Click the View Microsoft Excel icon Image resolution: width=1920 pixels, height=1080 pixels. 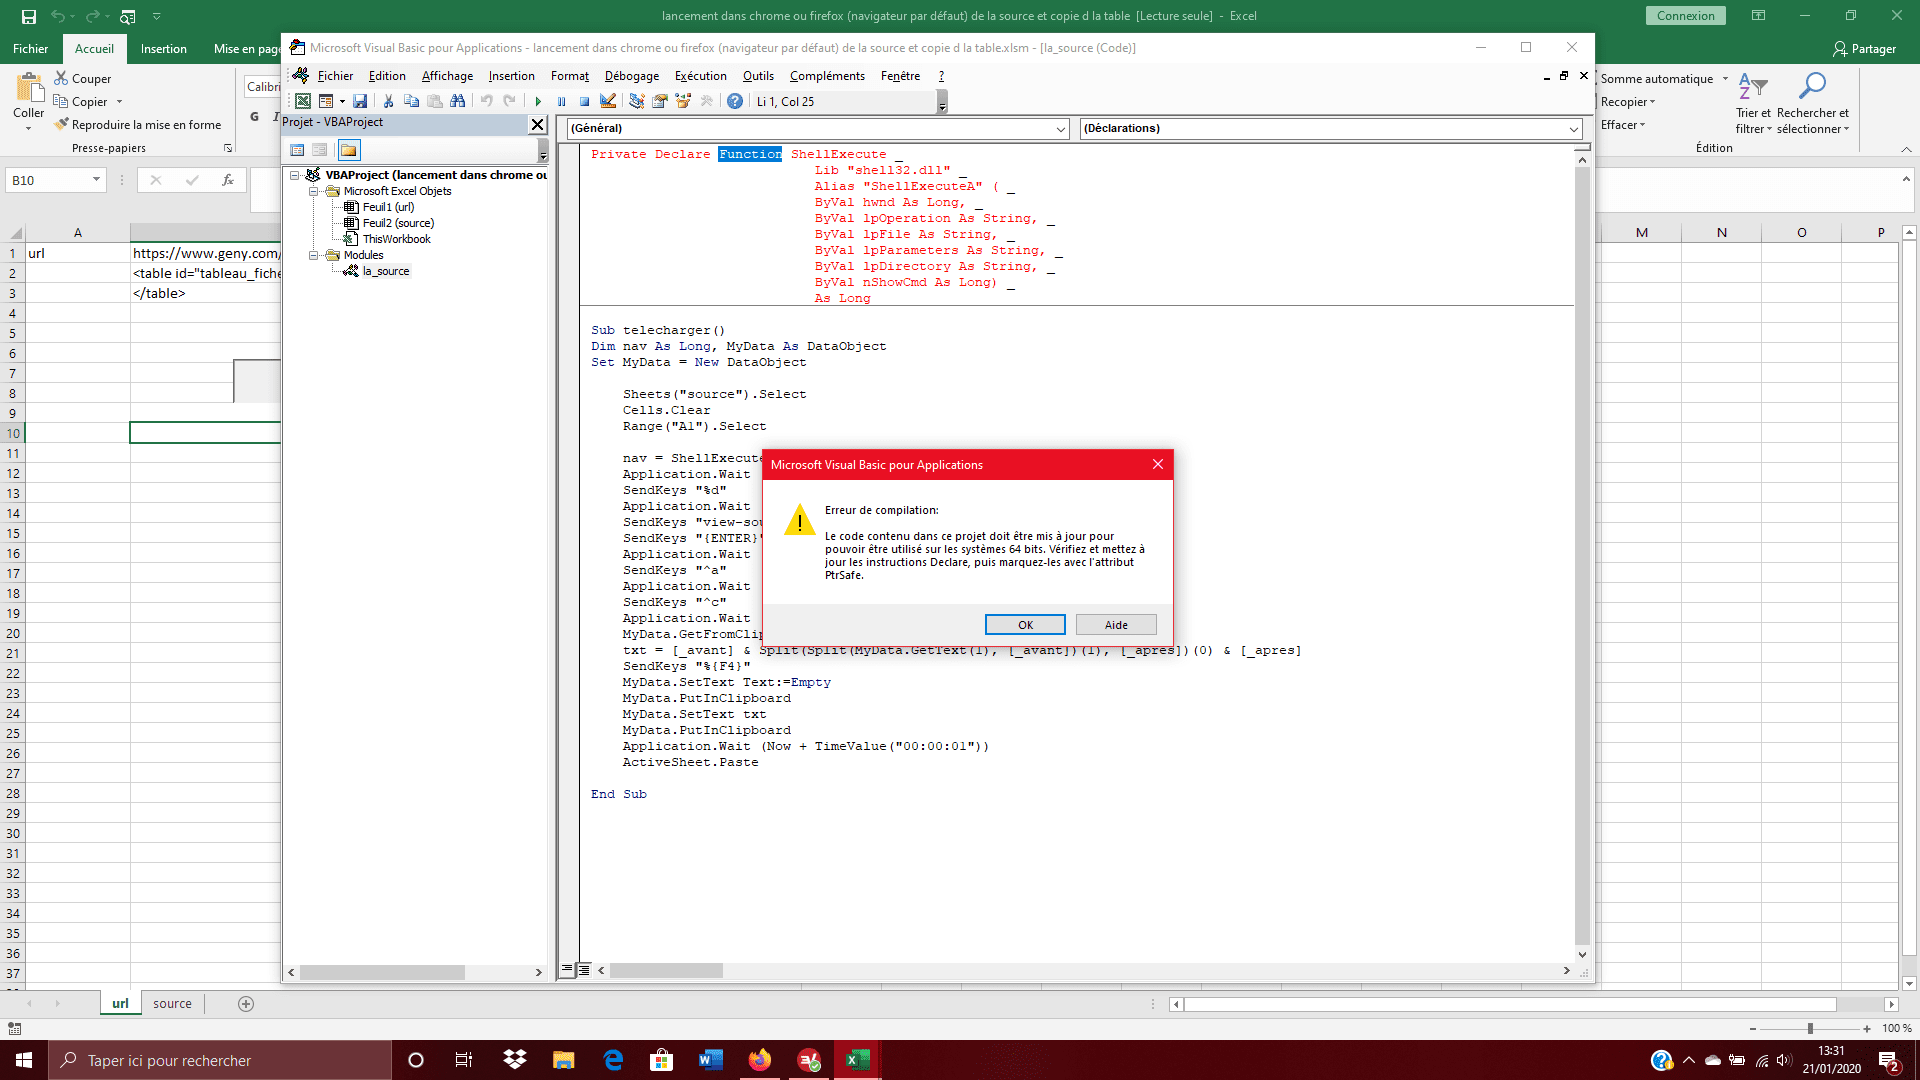point(302,101)
